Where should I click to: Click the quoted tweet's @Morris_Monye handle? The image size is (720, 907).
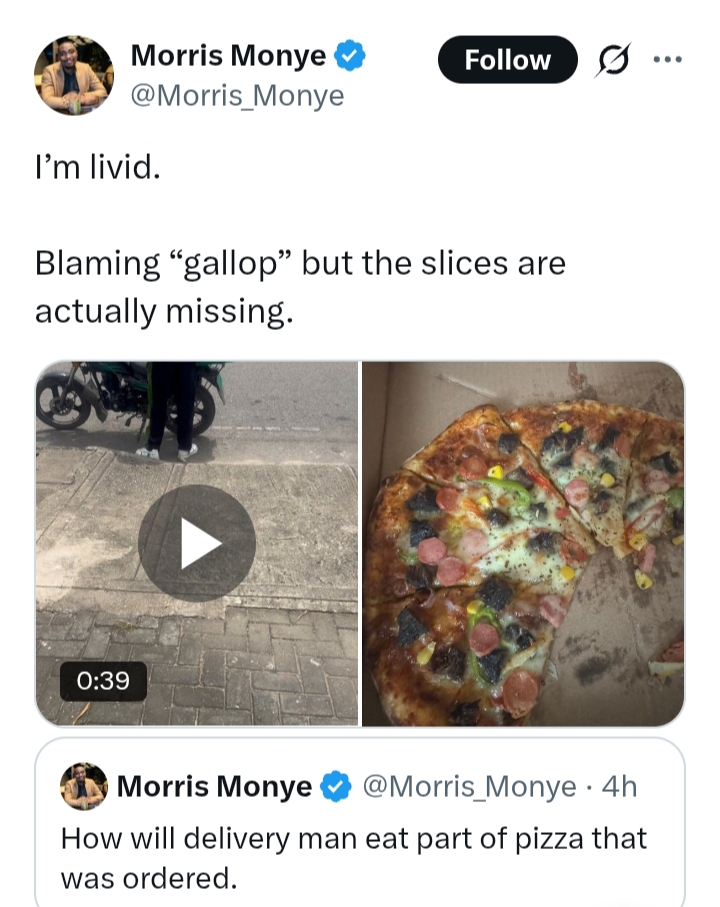click(x=468, y=788)
